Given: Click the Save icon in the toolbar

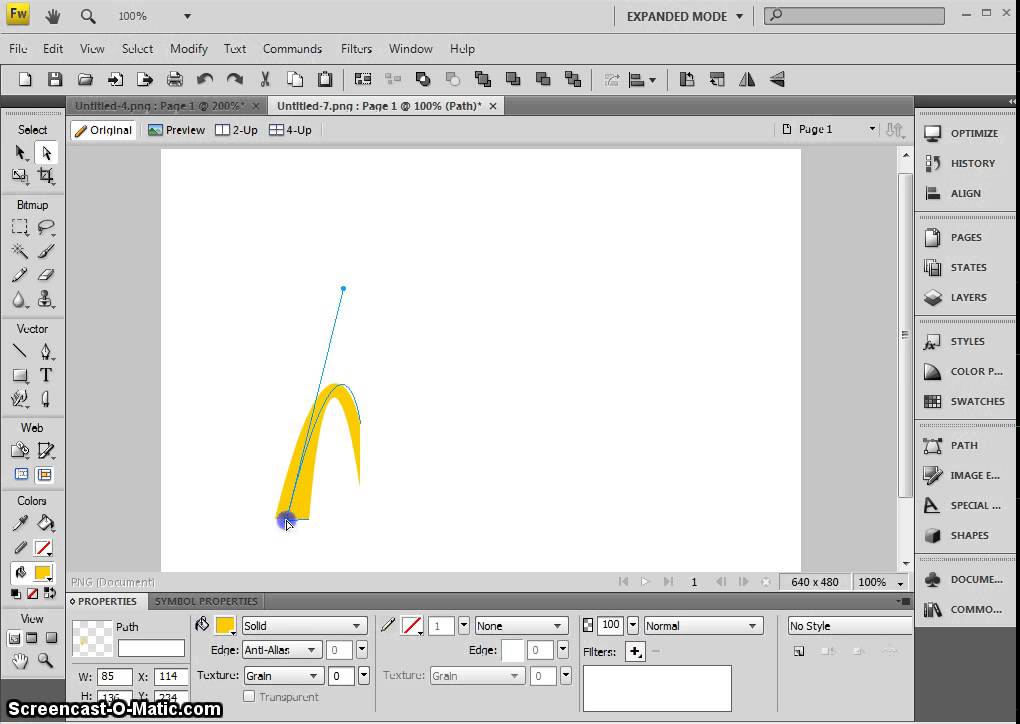Looking at the screenshot, I should point(55,80).
